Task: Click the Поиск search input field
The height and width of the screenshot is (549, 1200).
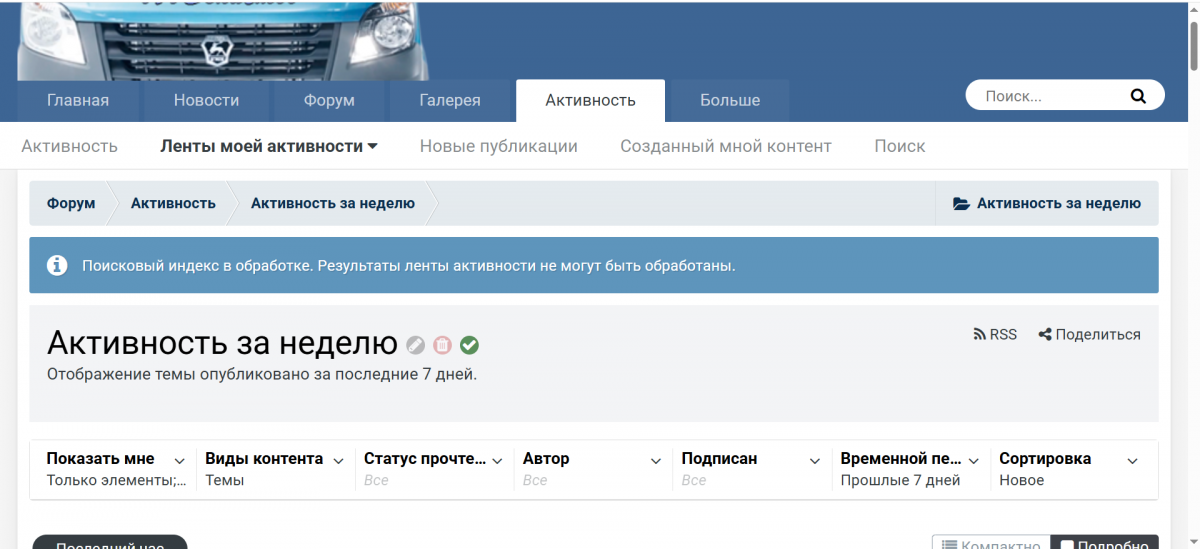Action: coord(1050,96)
